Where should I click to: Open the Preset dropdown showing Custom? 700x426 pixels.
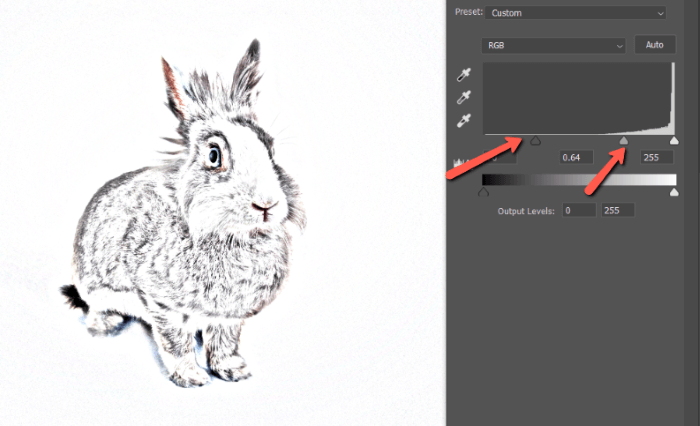pos(576,13)
